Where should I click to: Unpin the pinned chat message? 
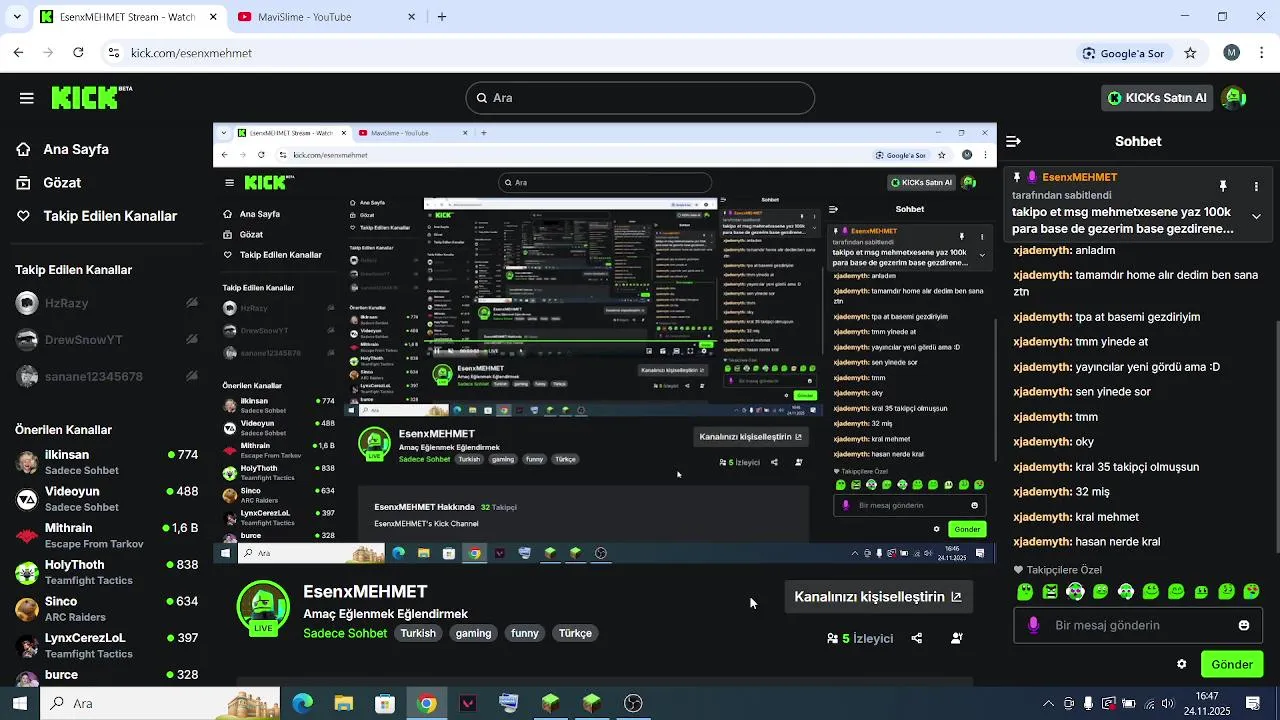1222,187
